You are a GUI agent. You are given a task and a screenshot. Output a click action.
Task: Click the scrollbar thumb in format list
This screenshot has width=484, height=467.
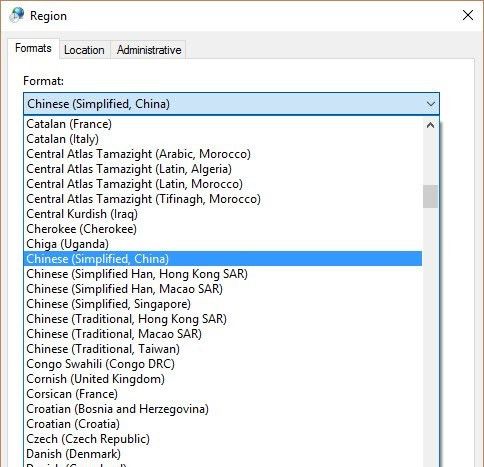tap(430, 196)
